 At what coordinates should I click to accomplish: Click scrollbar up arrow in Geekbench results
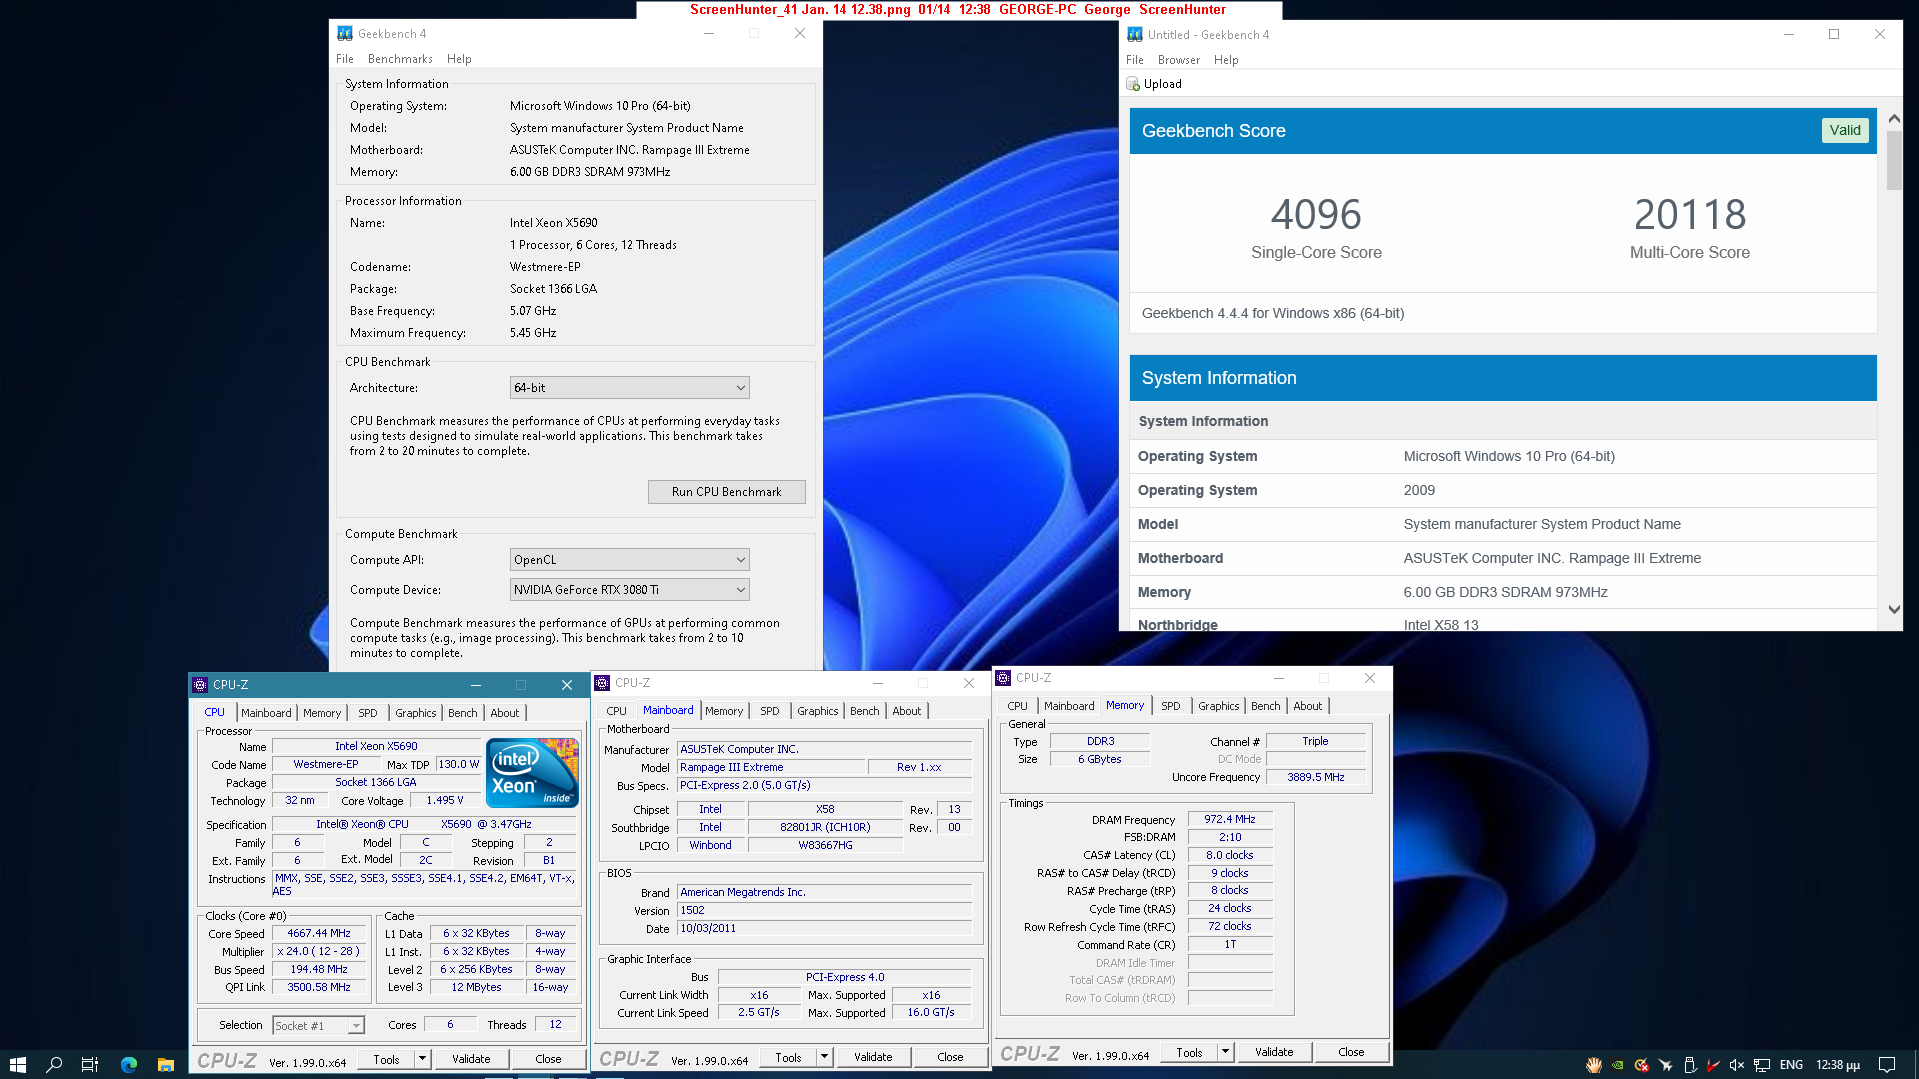point(1894,119)
